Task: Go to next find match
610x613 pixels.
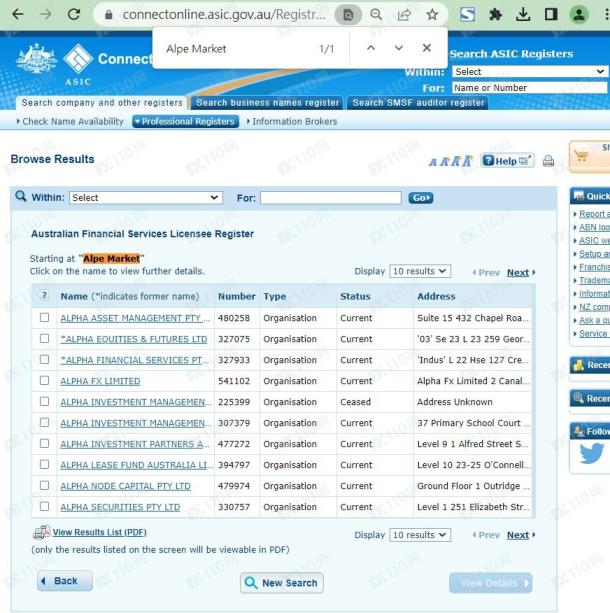Action: click(x=399, y=48)
